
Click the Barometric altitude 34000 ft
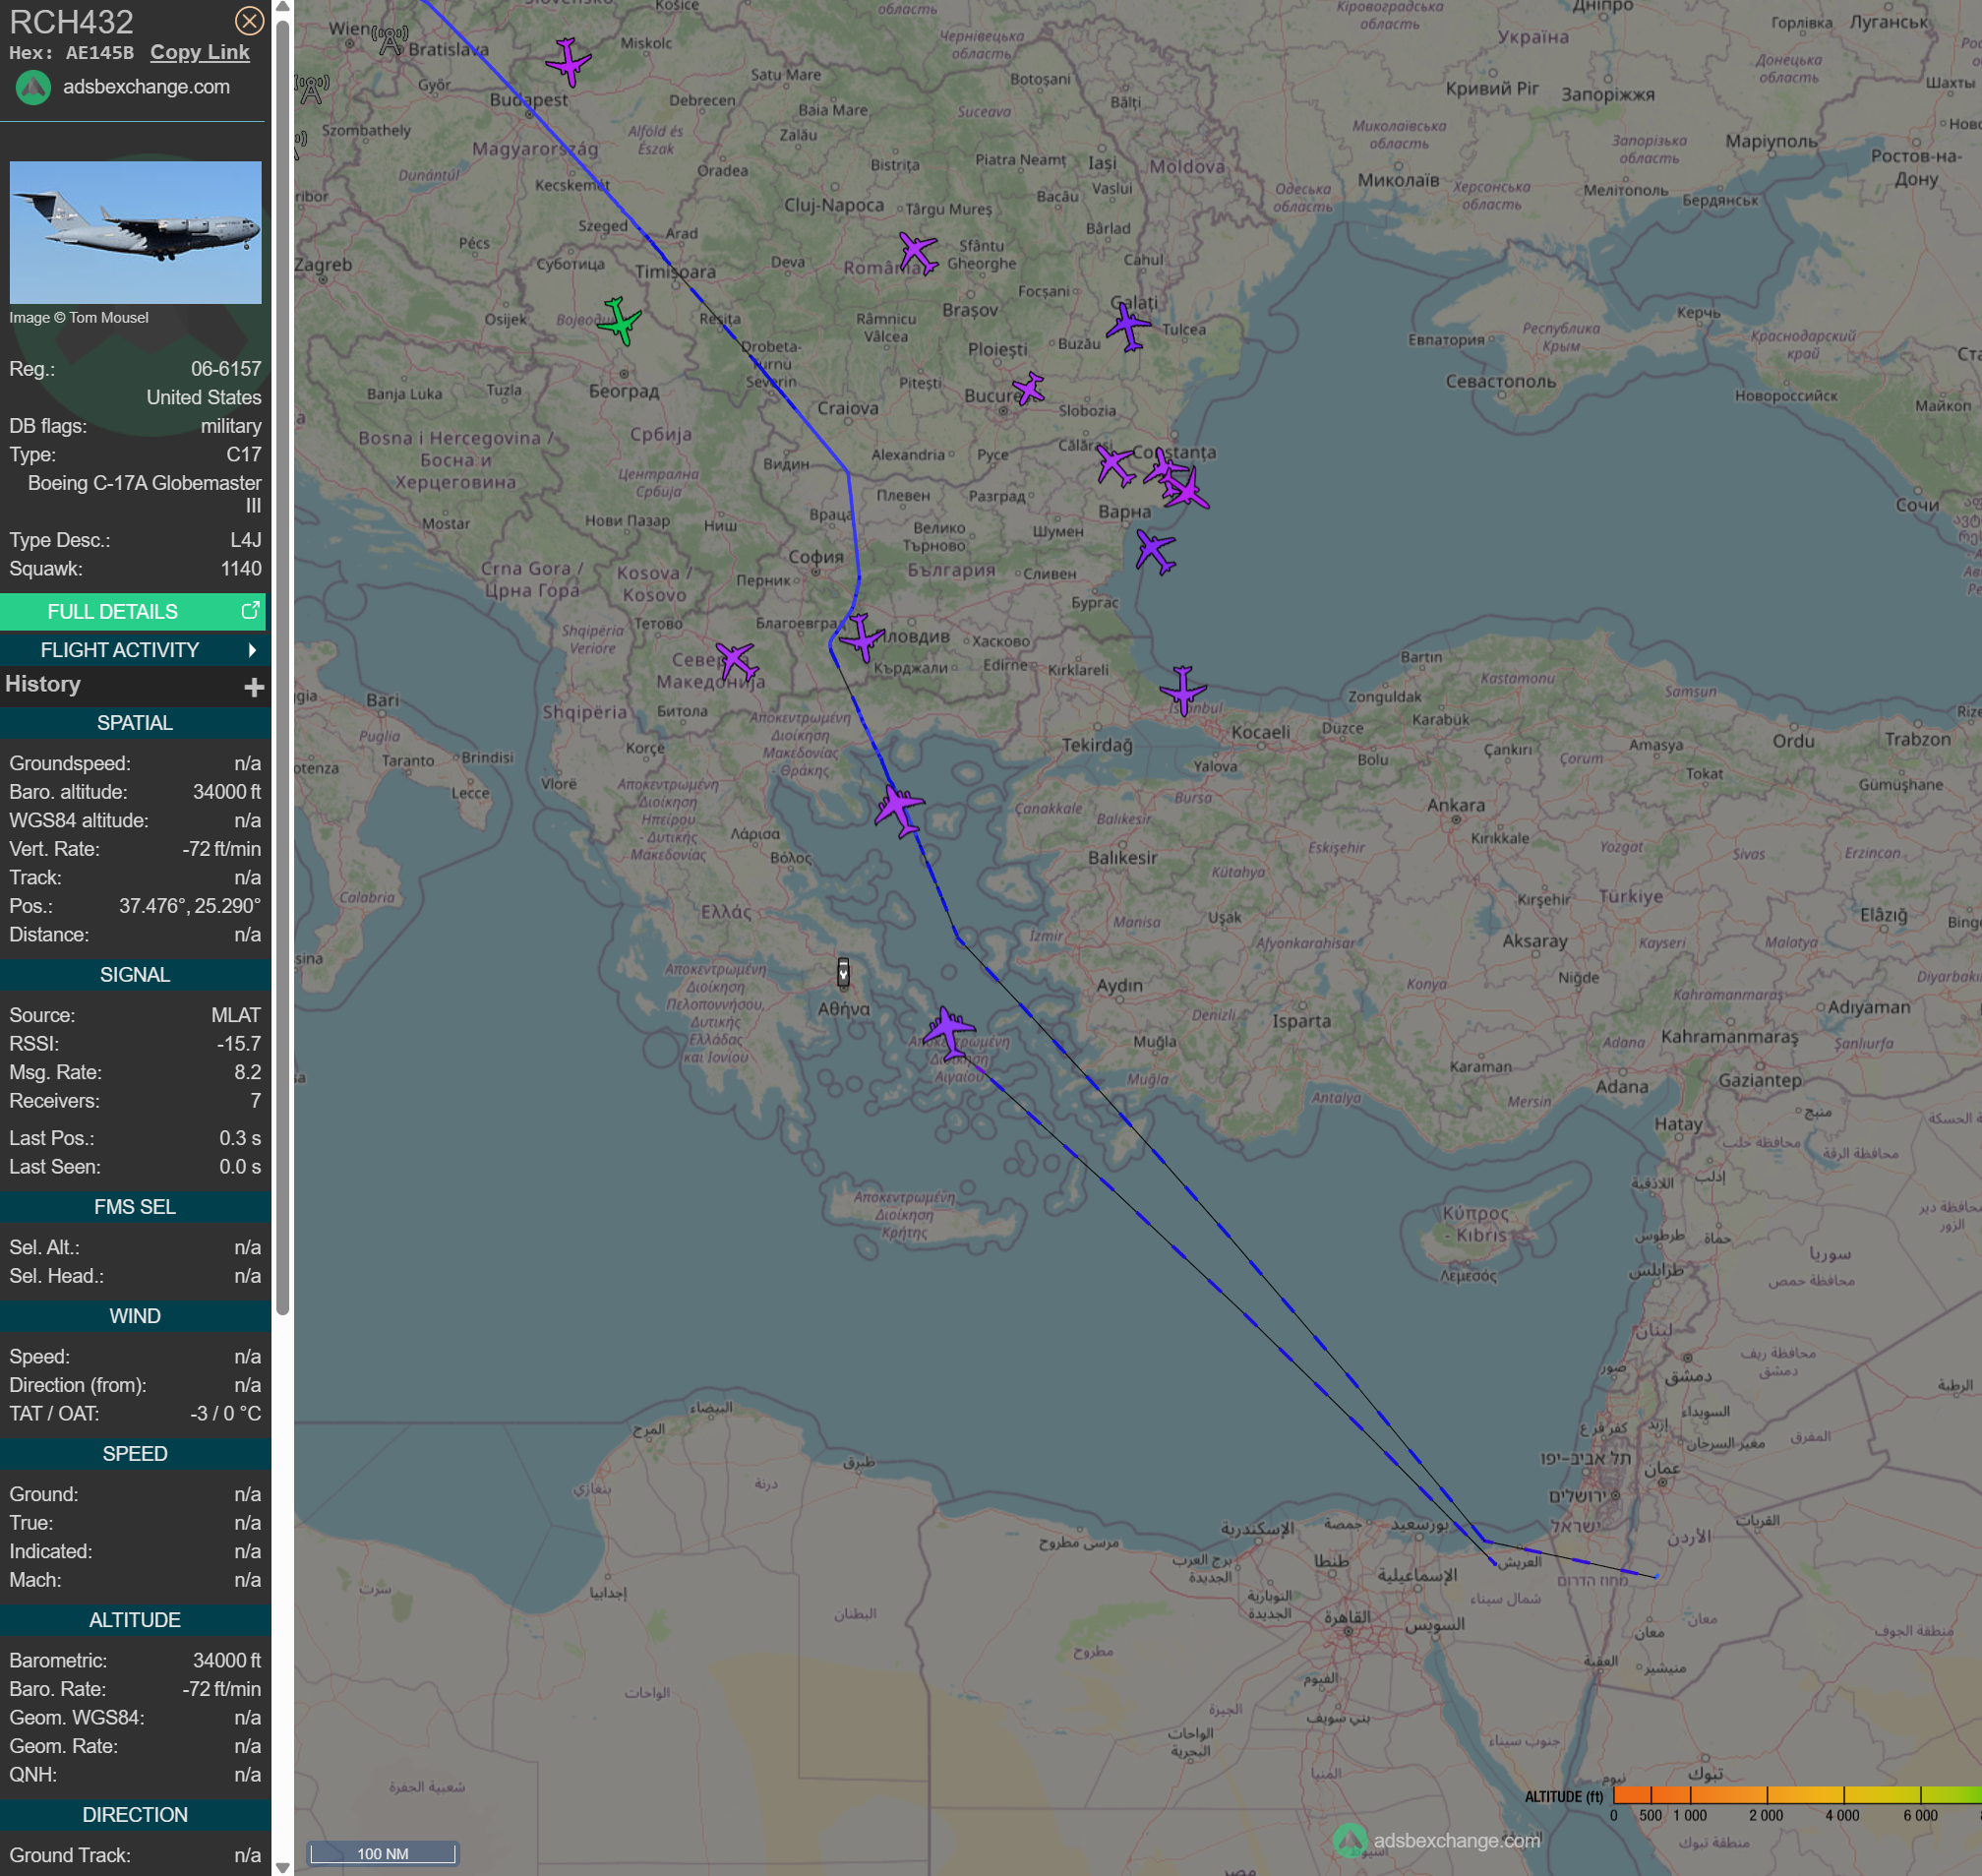coord(227,1661)
